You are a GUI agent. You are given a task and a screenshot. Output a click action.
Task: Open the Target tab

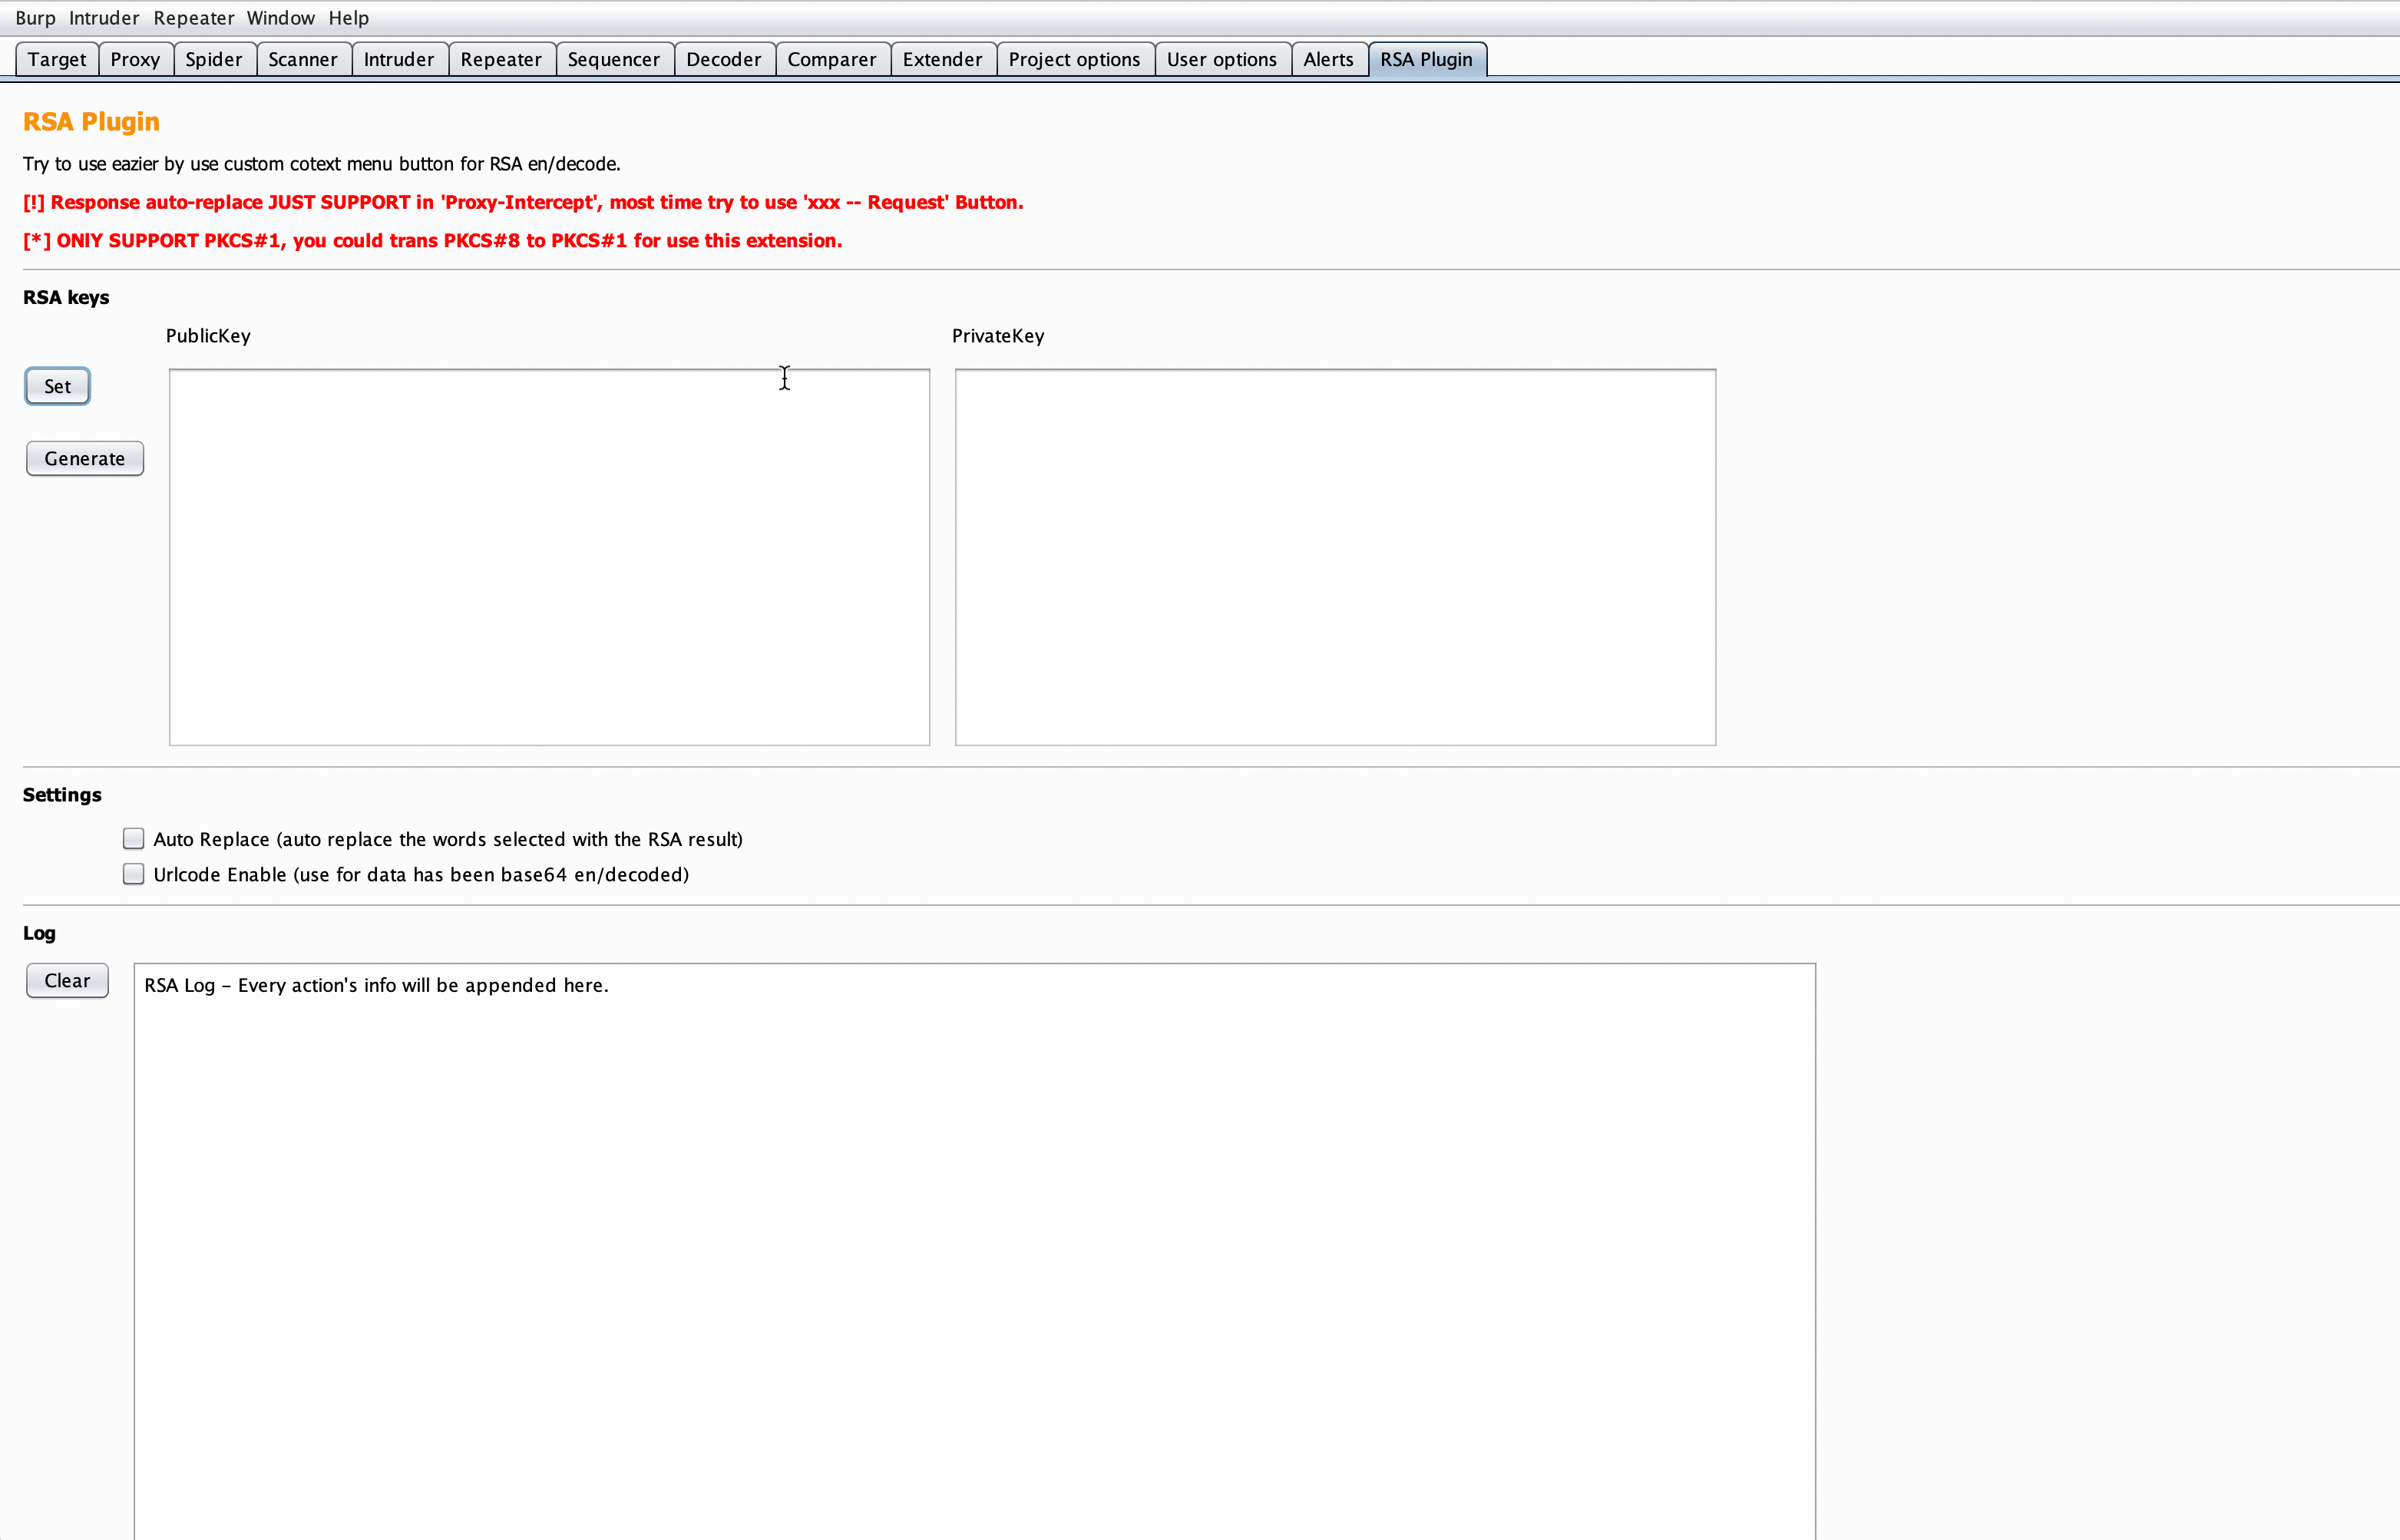57,59
